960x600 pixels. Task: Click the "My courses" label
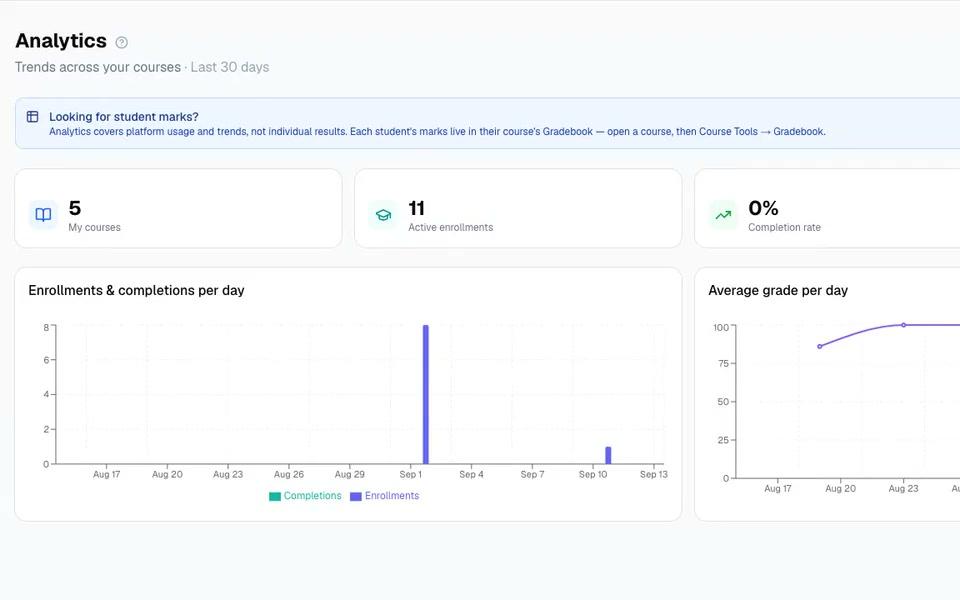[x=94, y=227]
